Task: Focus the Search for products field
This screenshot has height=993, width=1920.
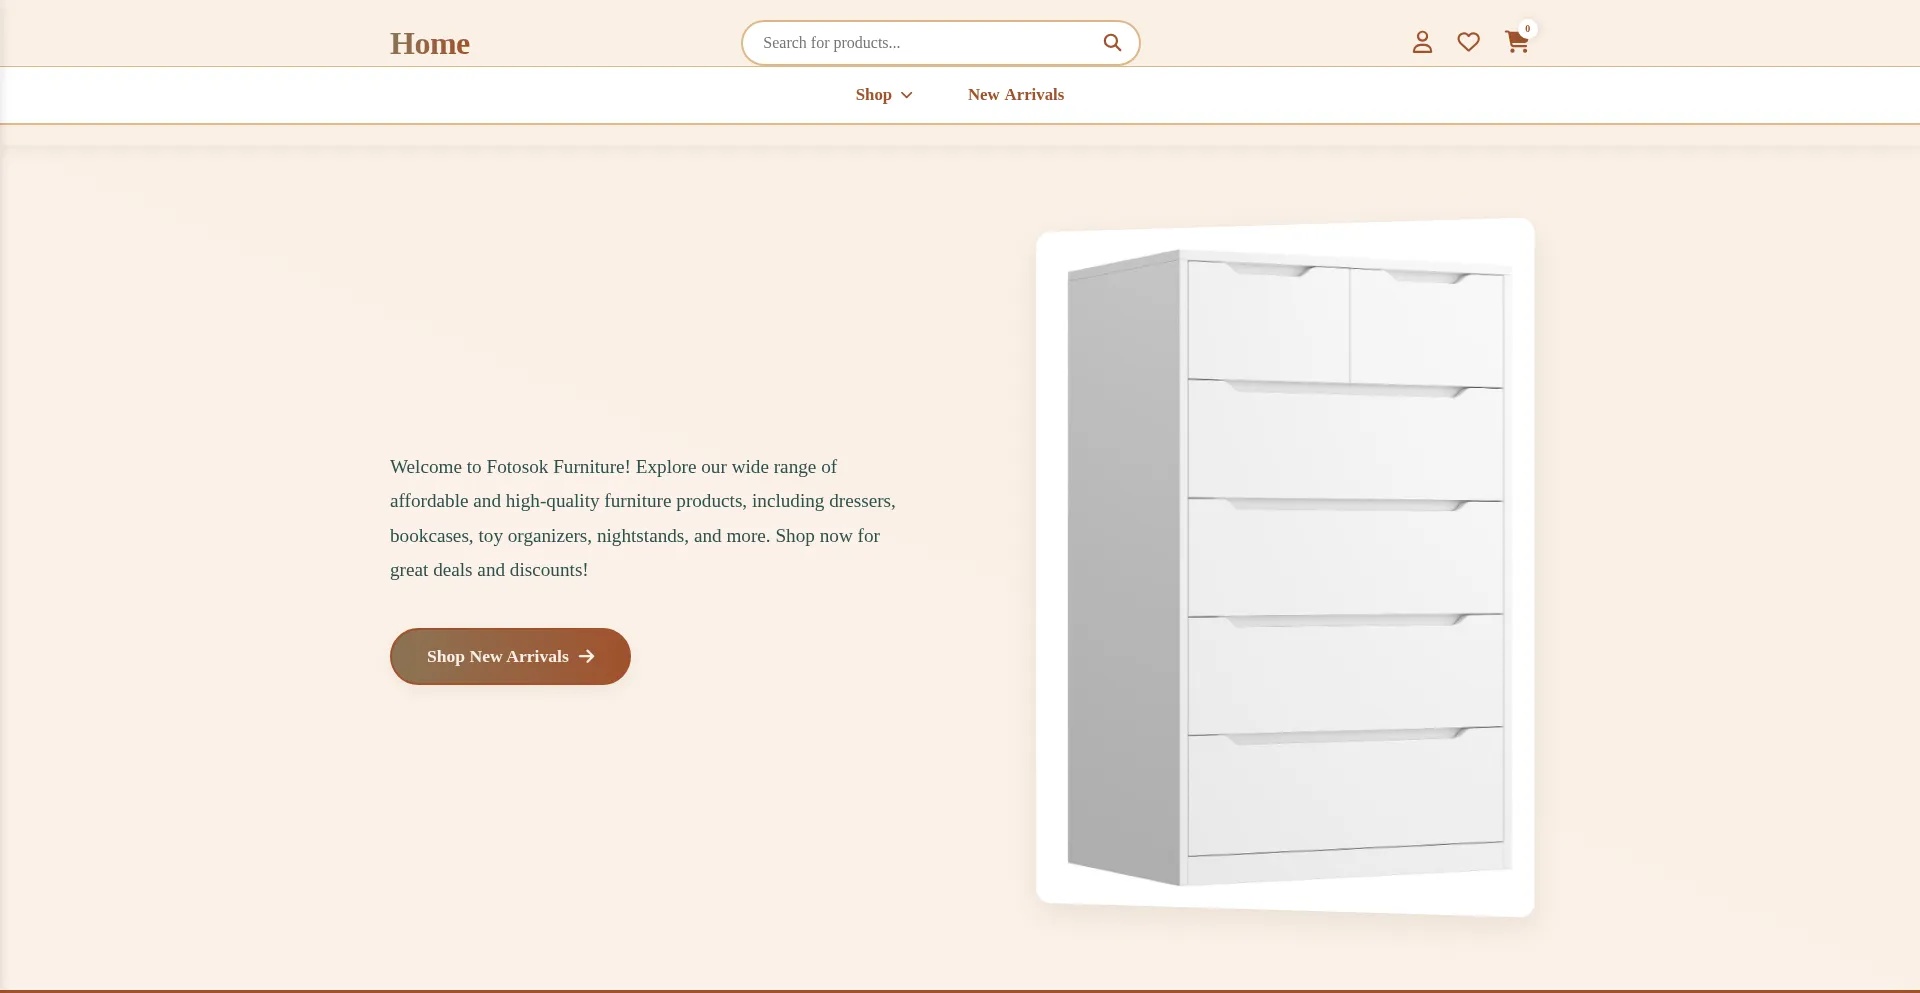Action: point(925,43)
